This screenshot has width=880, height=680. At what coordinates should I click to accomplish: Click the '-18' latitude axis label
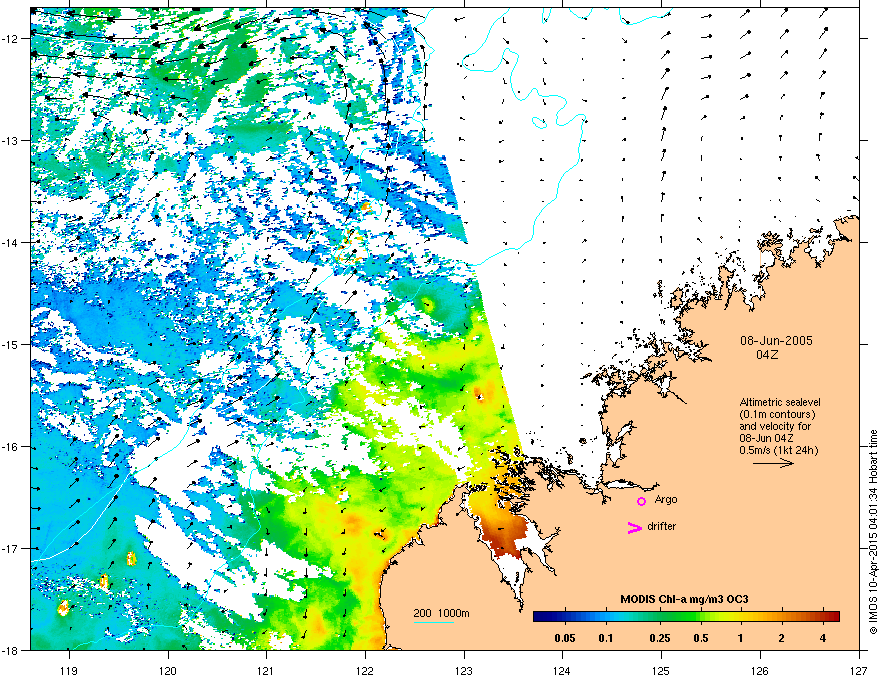[x=11, y=650]
